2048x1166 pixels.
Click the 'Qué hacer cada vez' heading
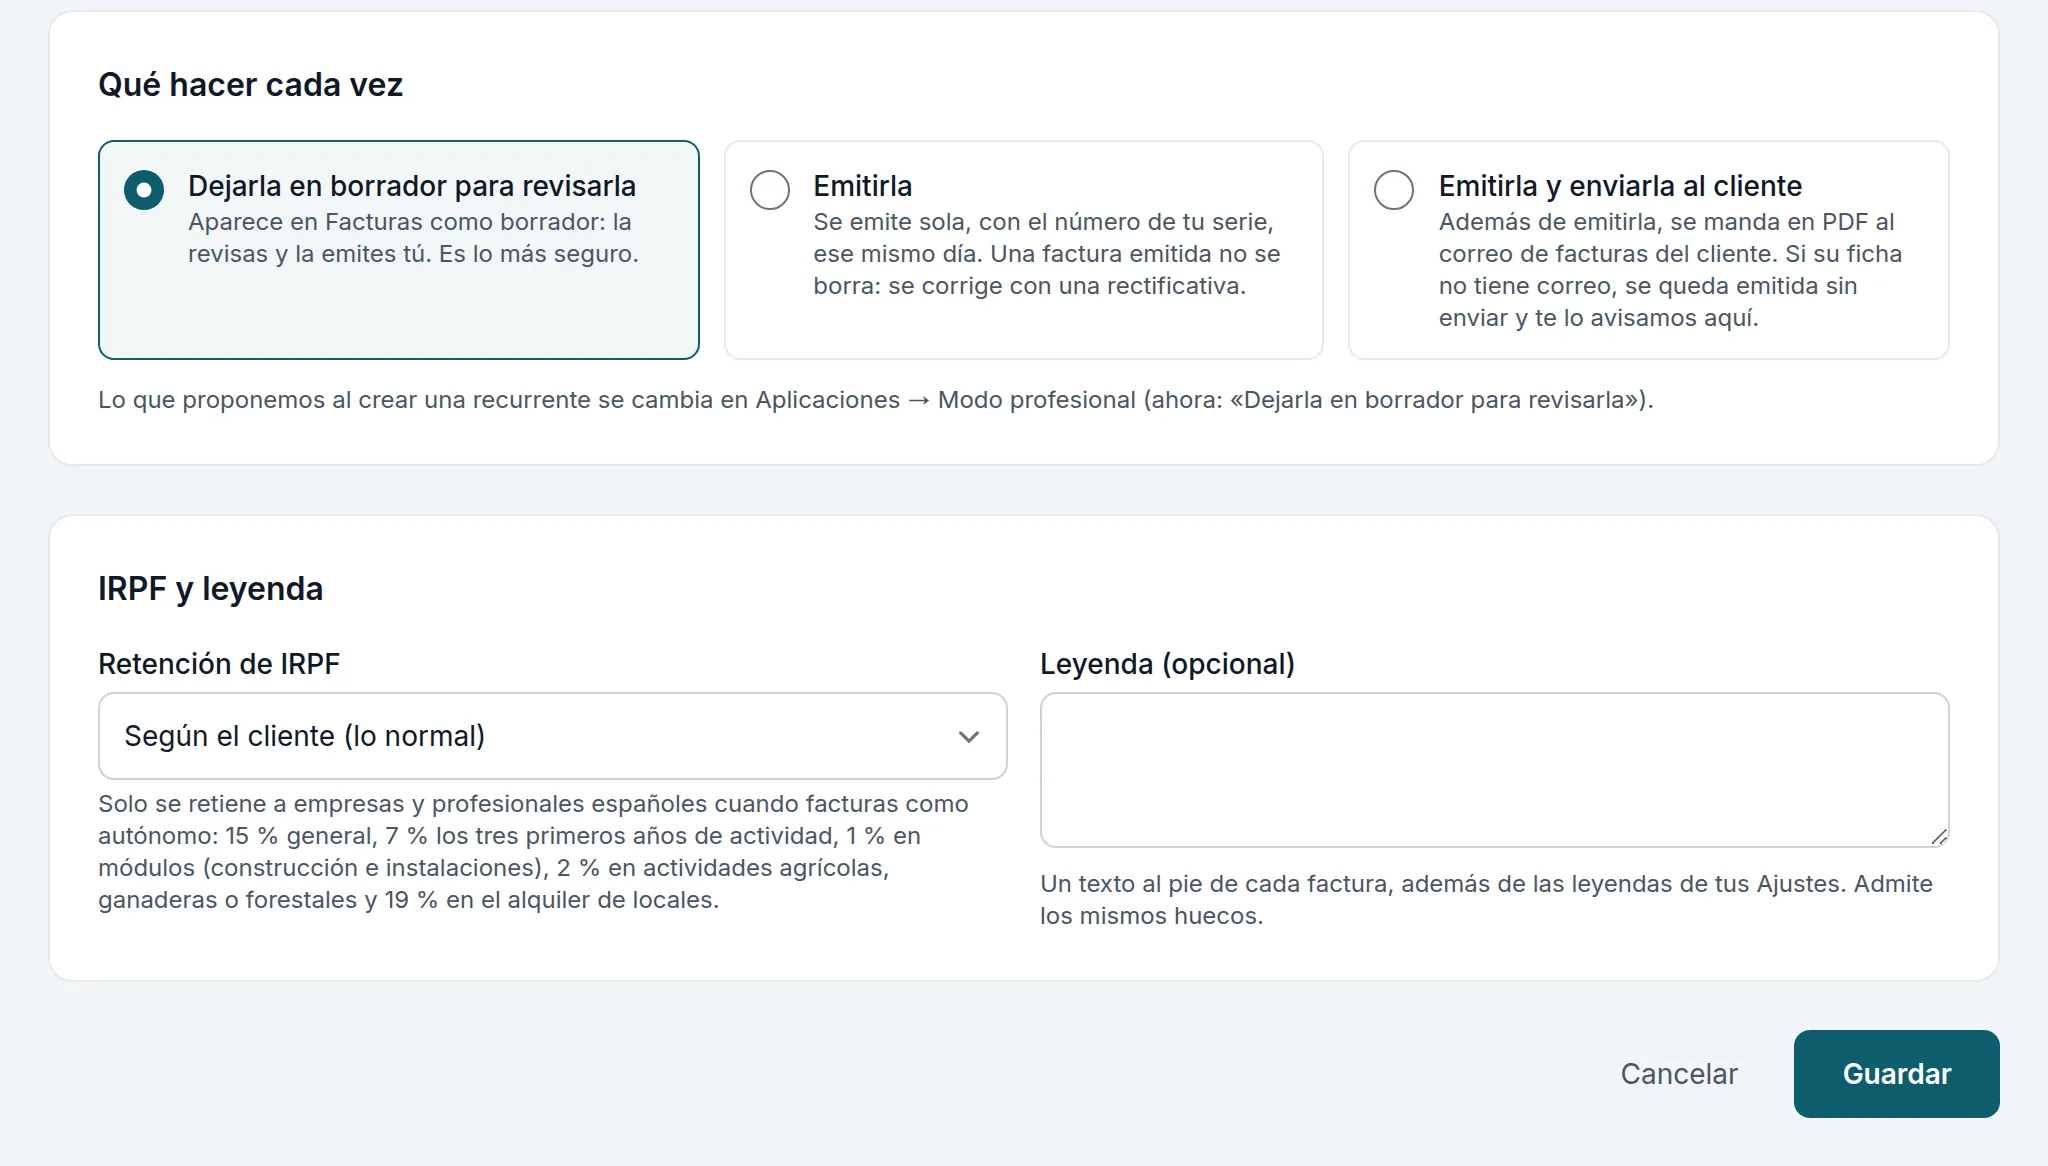pos(251,85)
